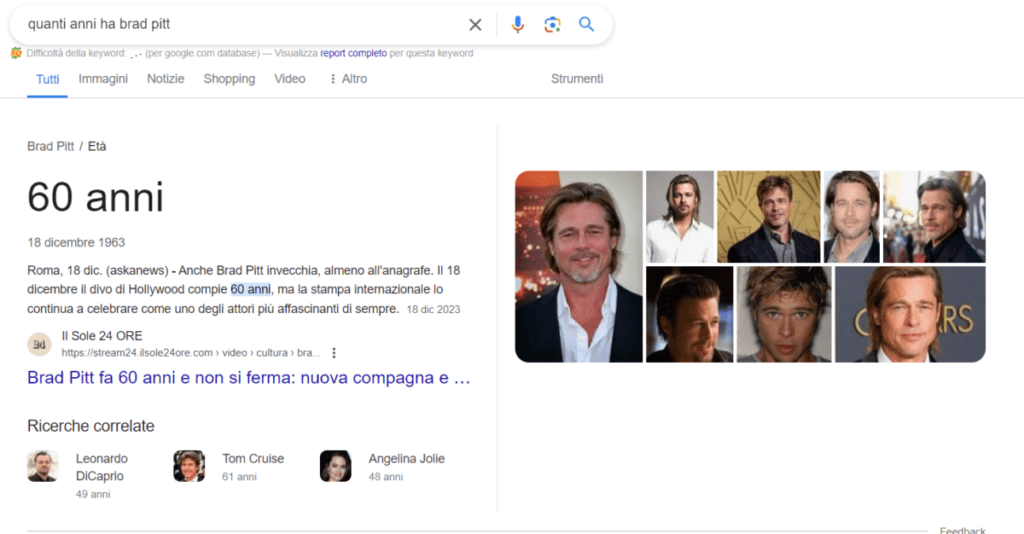The width and height of the screenshot is (1024, 534).
Task: Click the blue magnifying glass search icon
Action: (x=586, y=24)
